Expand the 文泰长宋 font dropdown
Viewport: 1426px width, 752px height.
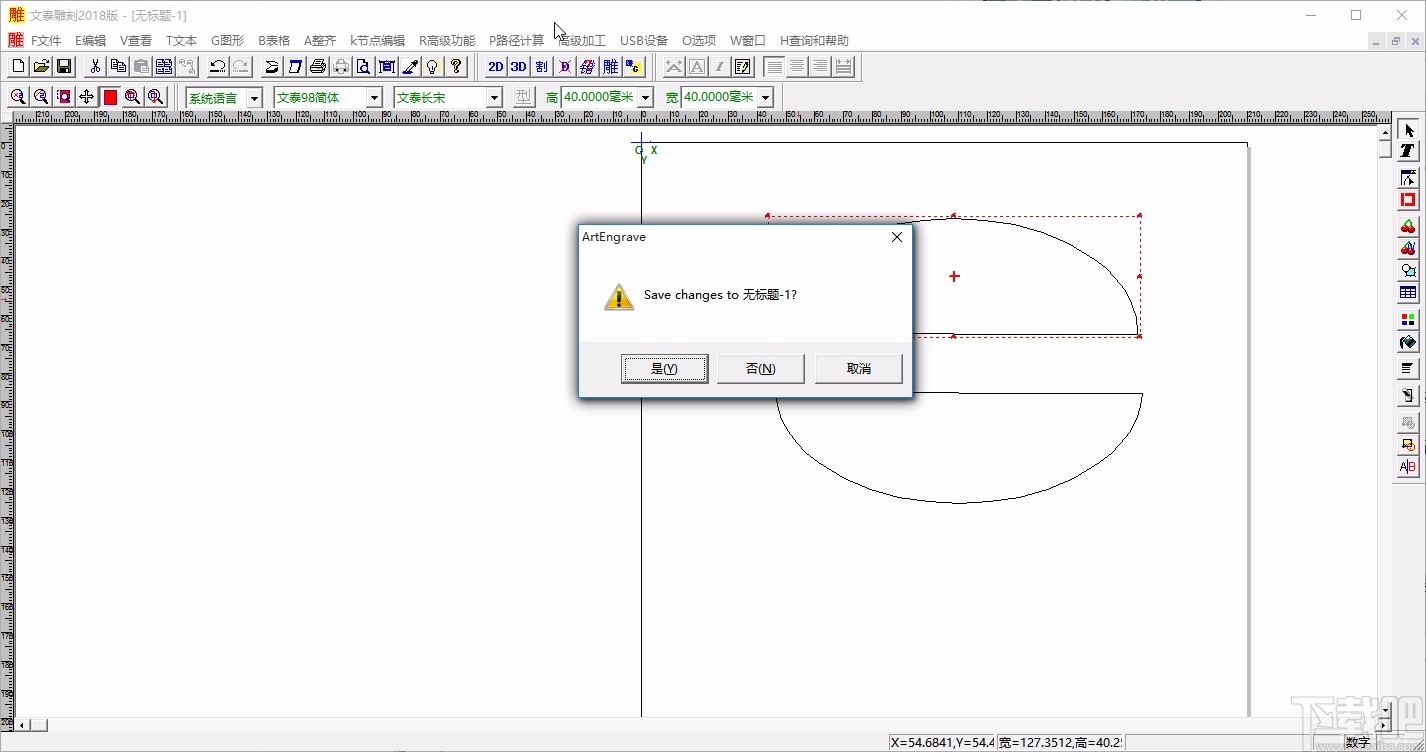494,98
